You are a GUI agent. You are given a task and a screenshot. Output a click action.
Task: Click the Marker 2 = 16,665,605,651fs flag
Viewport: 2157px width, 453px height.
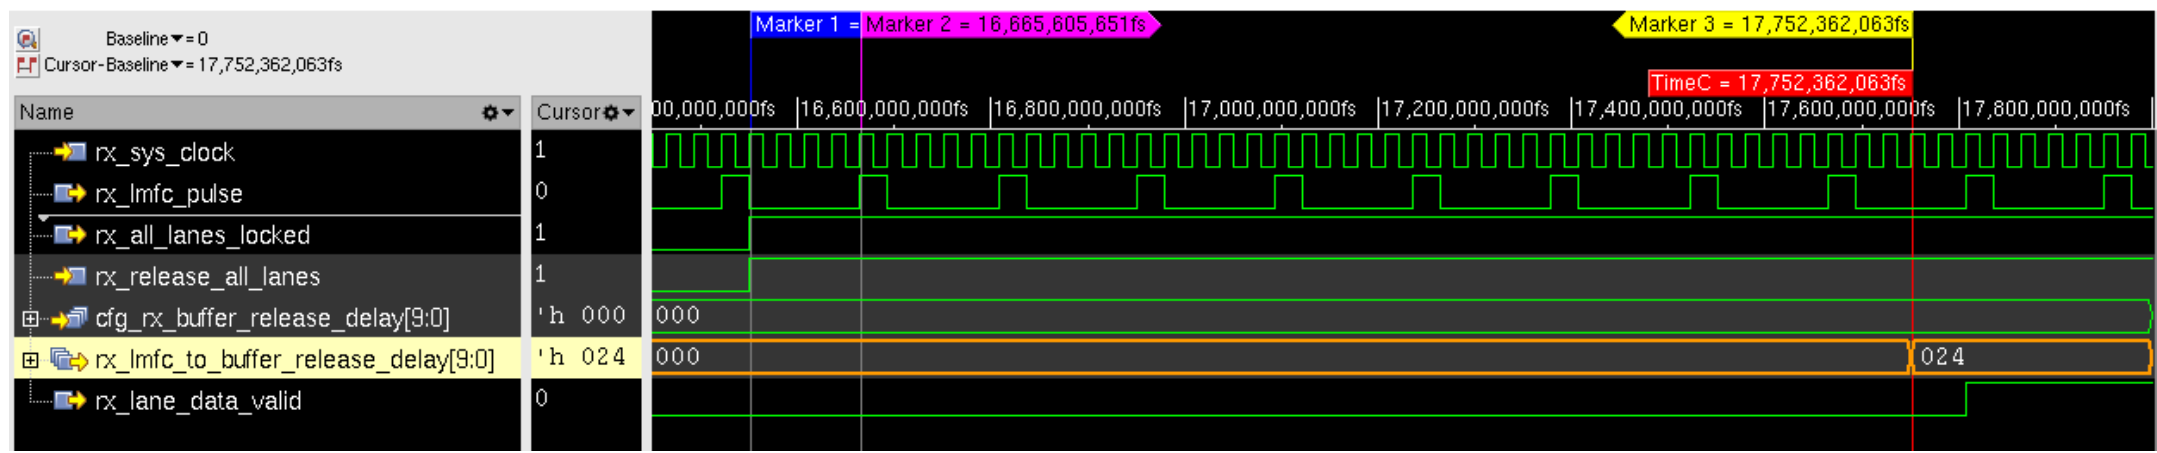click(1010, 24)
